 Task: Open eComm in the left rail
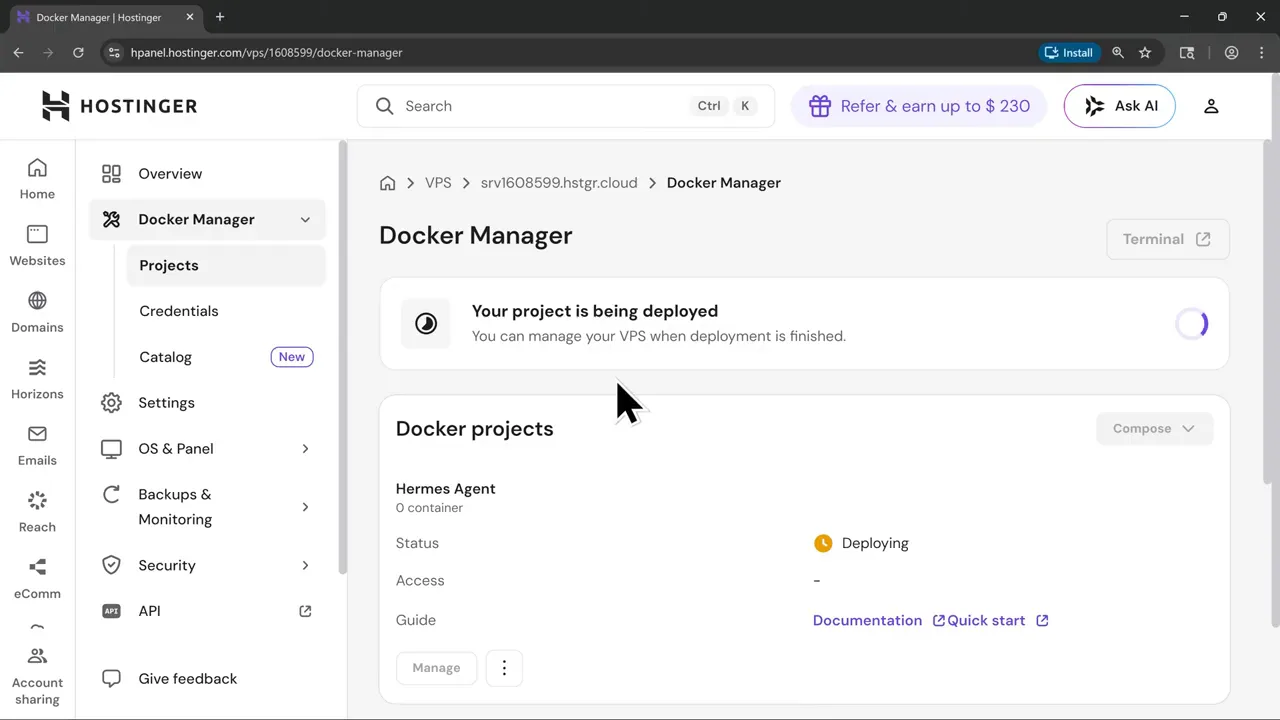pos(37,579)
